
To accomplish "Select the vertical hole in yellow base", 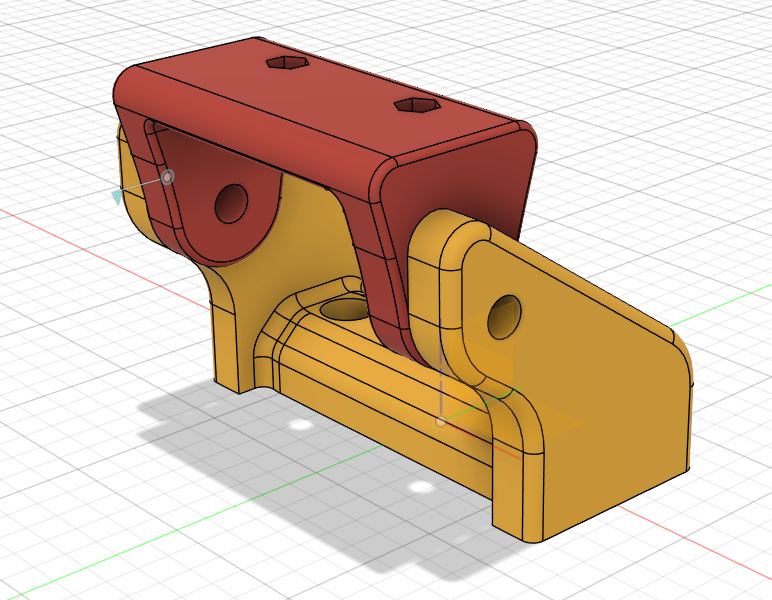I will click(343, 309).
